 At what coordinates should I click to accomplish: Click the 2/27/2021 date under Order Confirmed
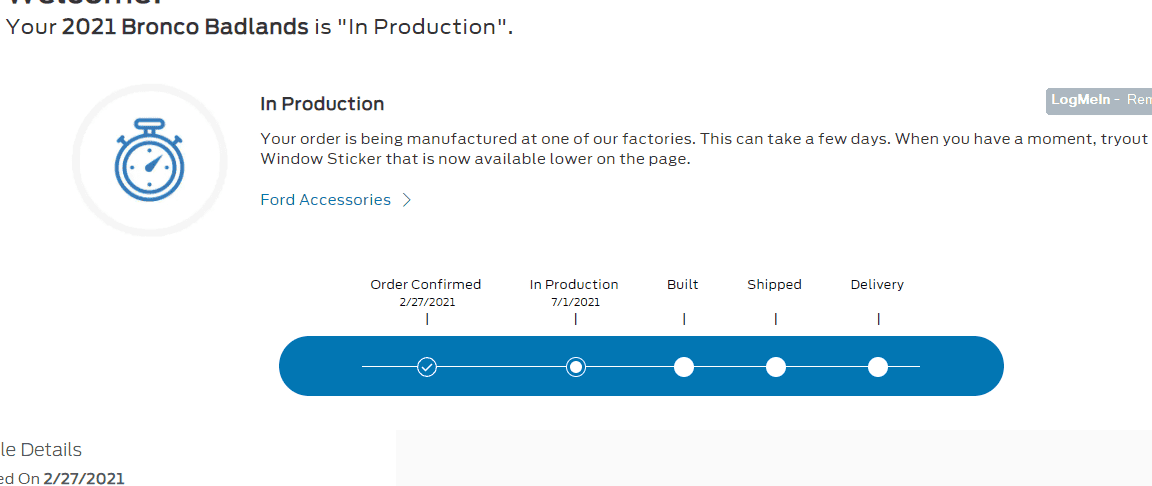427,302
